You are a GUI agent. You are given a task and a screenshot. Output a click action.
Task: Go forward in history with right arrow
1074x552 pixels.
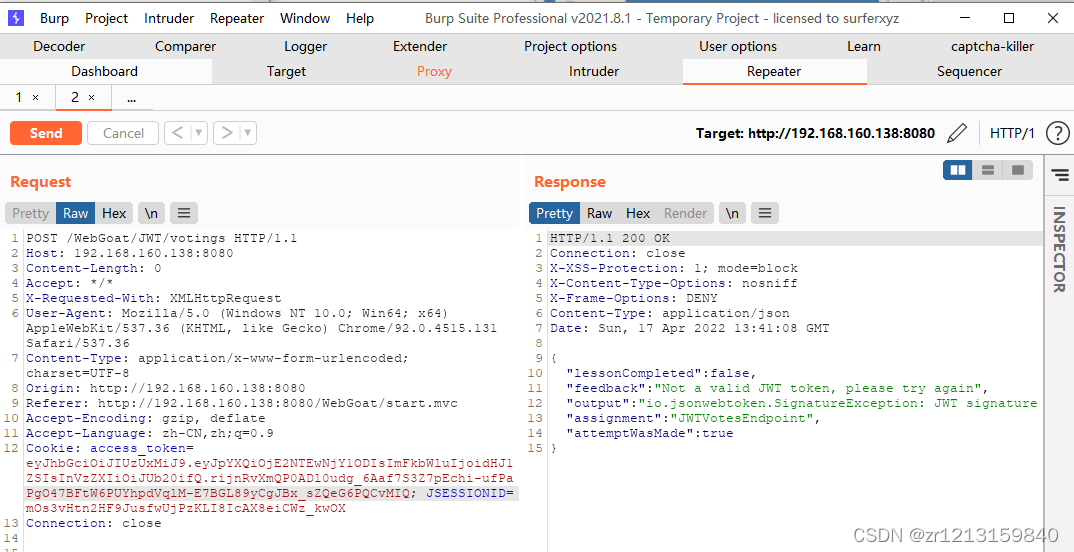tap(226, 133)
